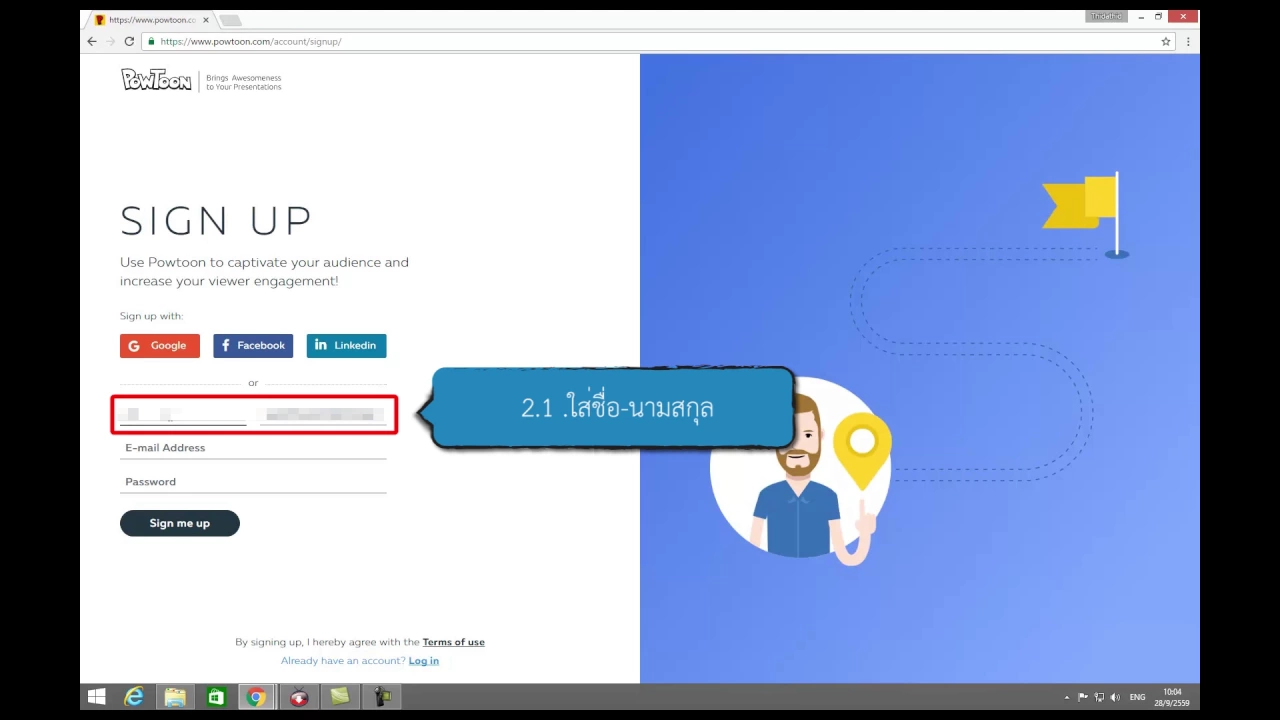Click the Google 'G' icon
The width and height of the screenshot is (1280, 720).
(134, 346)
